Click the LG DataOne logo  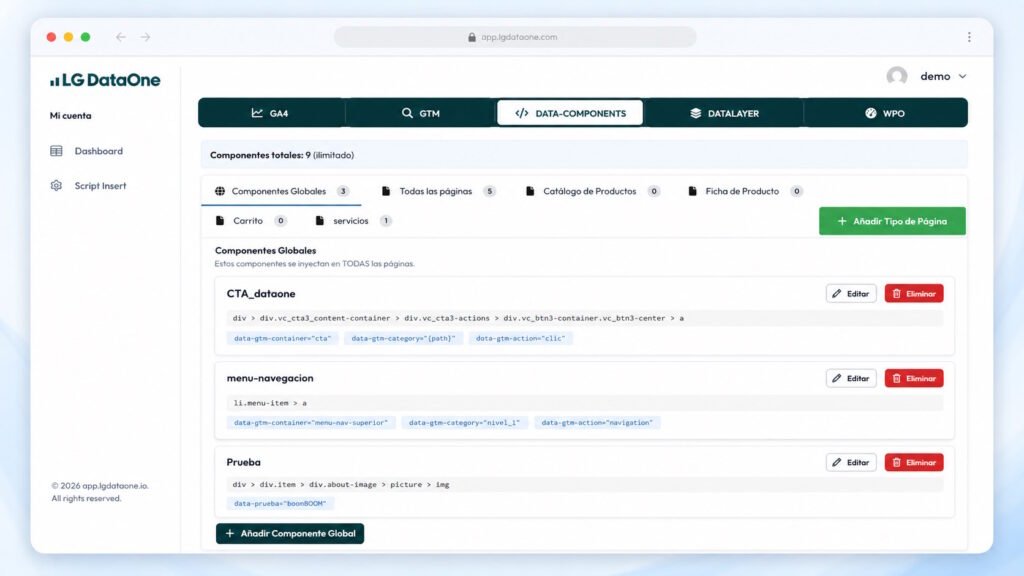(x=105, y=80)
